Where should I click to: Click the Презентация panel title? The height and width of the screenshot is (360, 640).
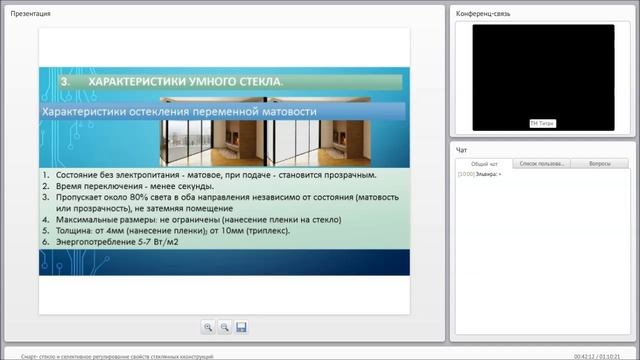[31, 13]
